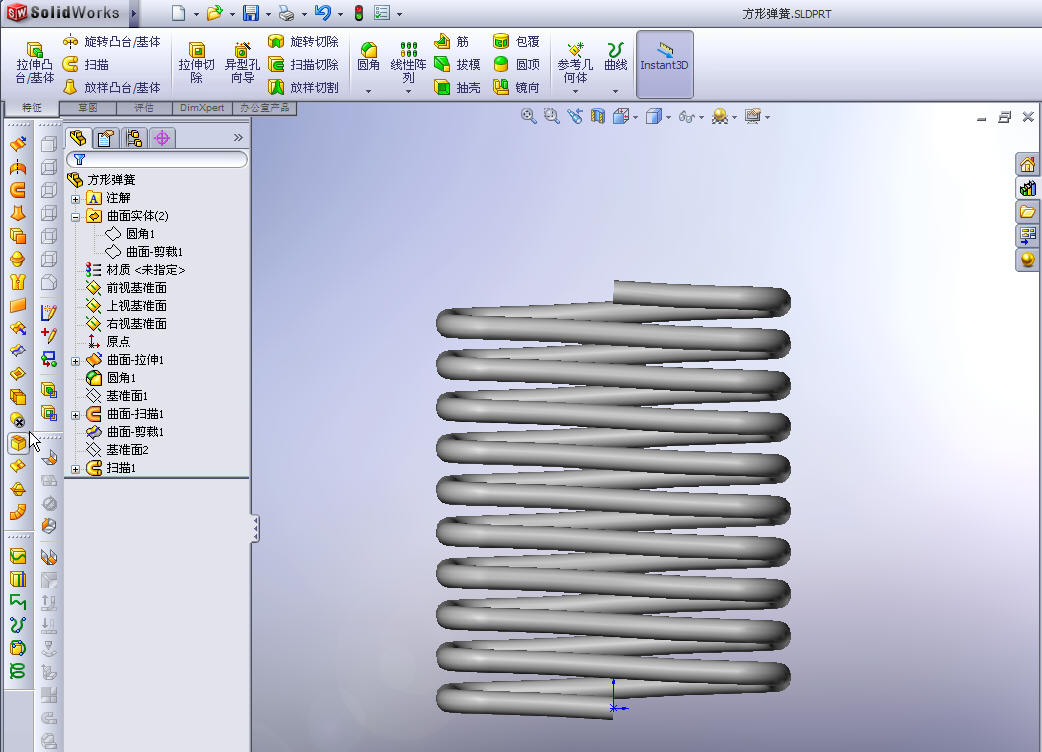Click the Appearances sphere icon in the task pane
1042x752 pixels.
[1027, 260]
